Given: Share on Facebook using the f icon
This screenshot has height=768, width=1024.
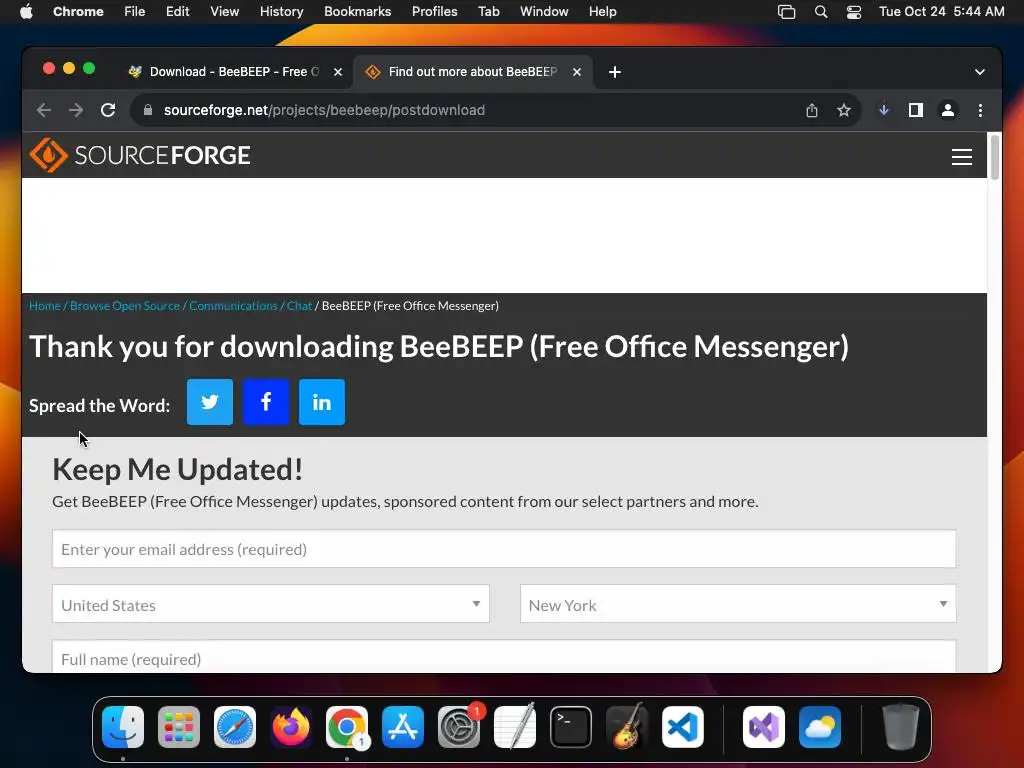Looking at the screenshot, I should (266, 402).
